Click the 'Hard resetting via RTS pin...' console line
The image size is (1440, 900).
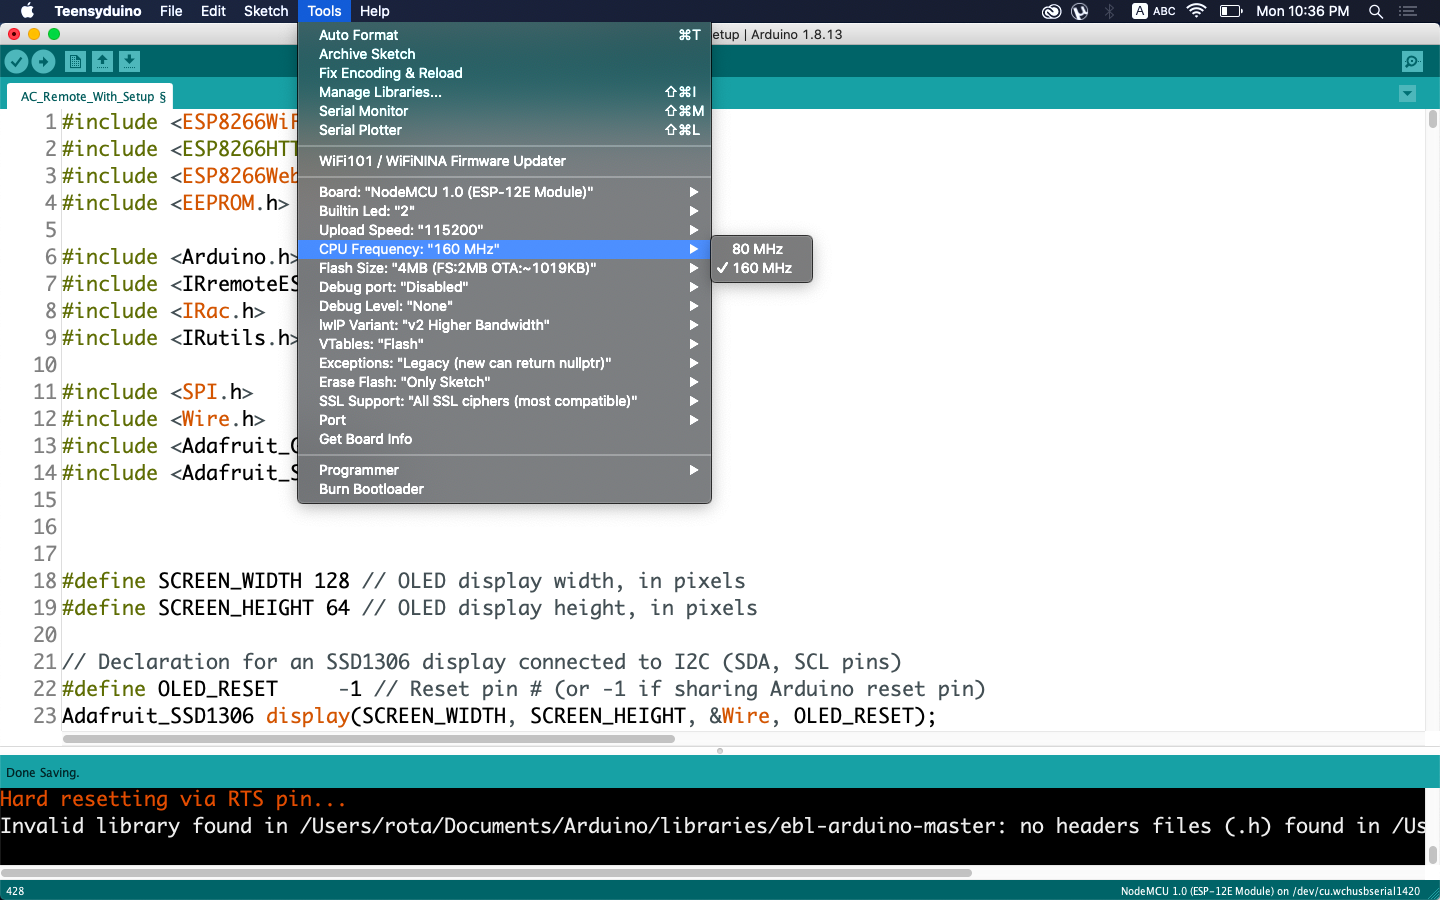point(174,799)
